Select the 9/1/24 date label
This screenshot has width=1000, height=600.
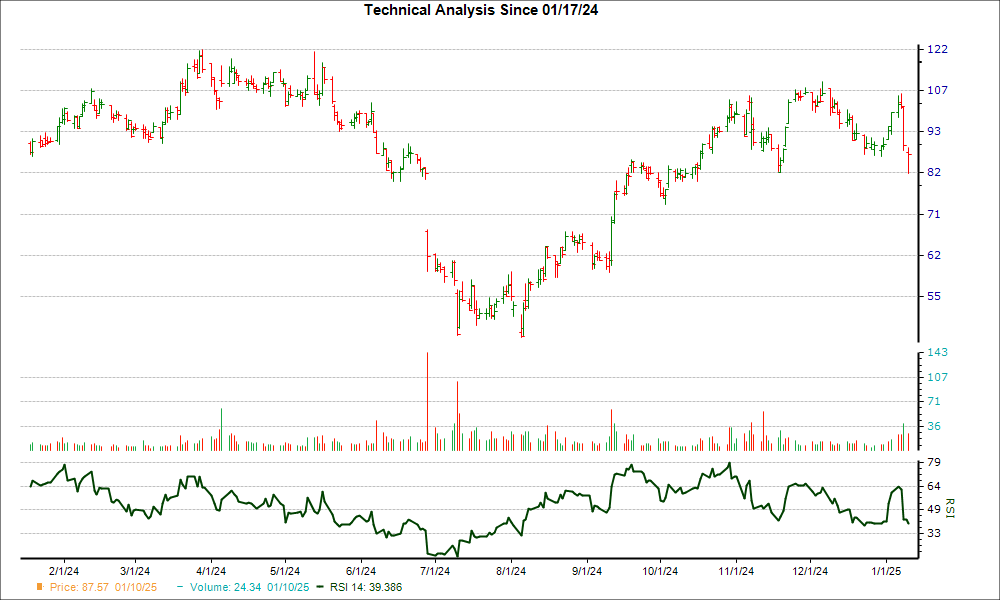[587, 571]
